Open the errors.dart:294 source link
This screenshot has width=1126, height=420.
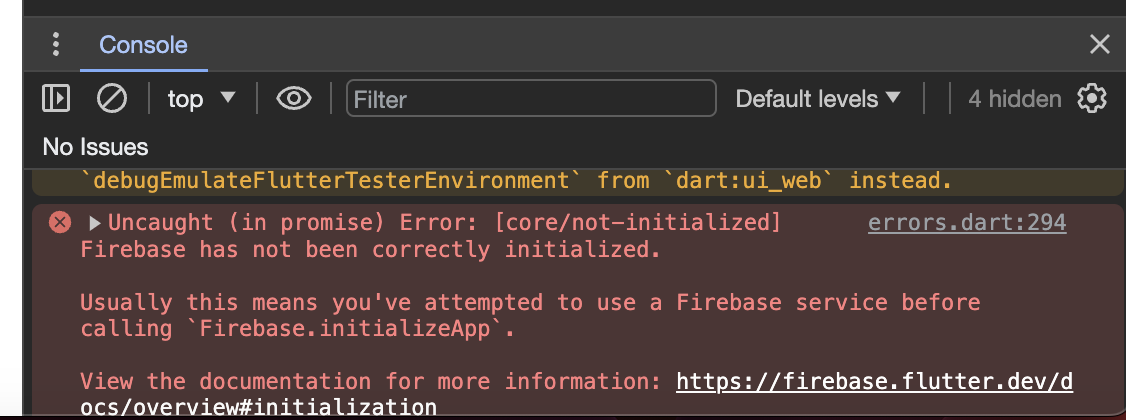pyautogui.click(x=966, y=222)
